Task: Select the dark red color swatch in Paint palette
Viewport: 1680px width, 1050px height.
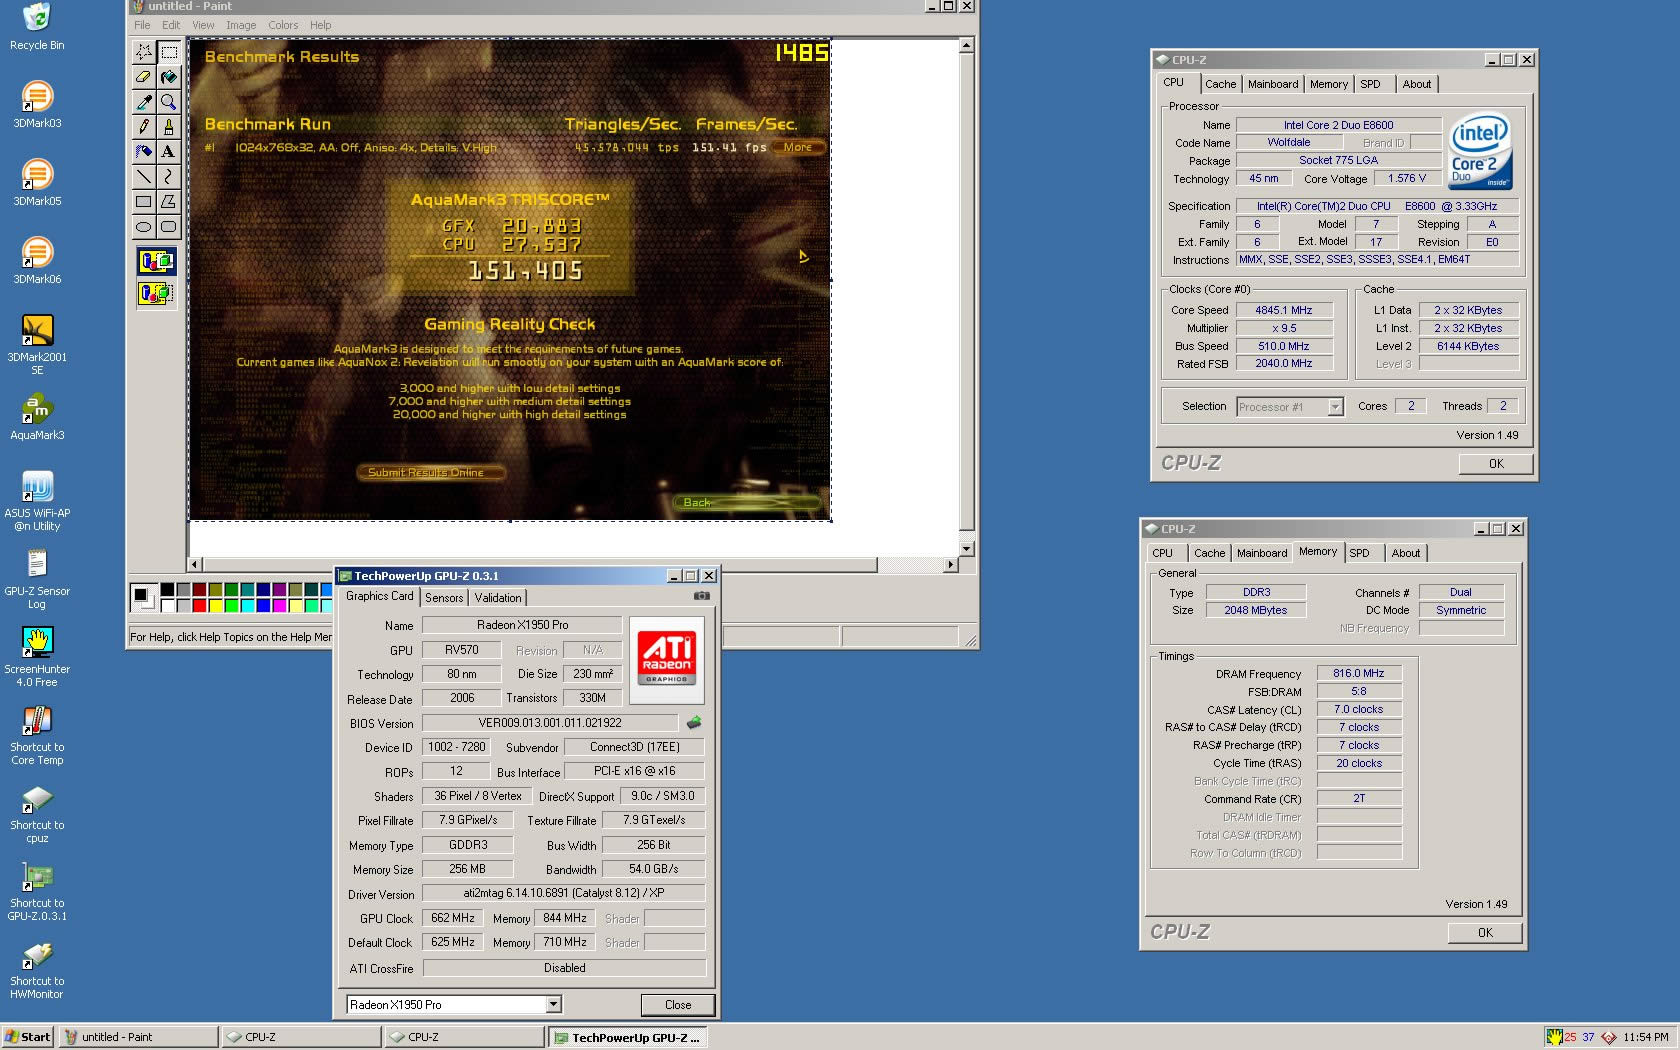Action: click(x=199, y=590)
